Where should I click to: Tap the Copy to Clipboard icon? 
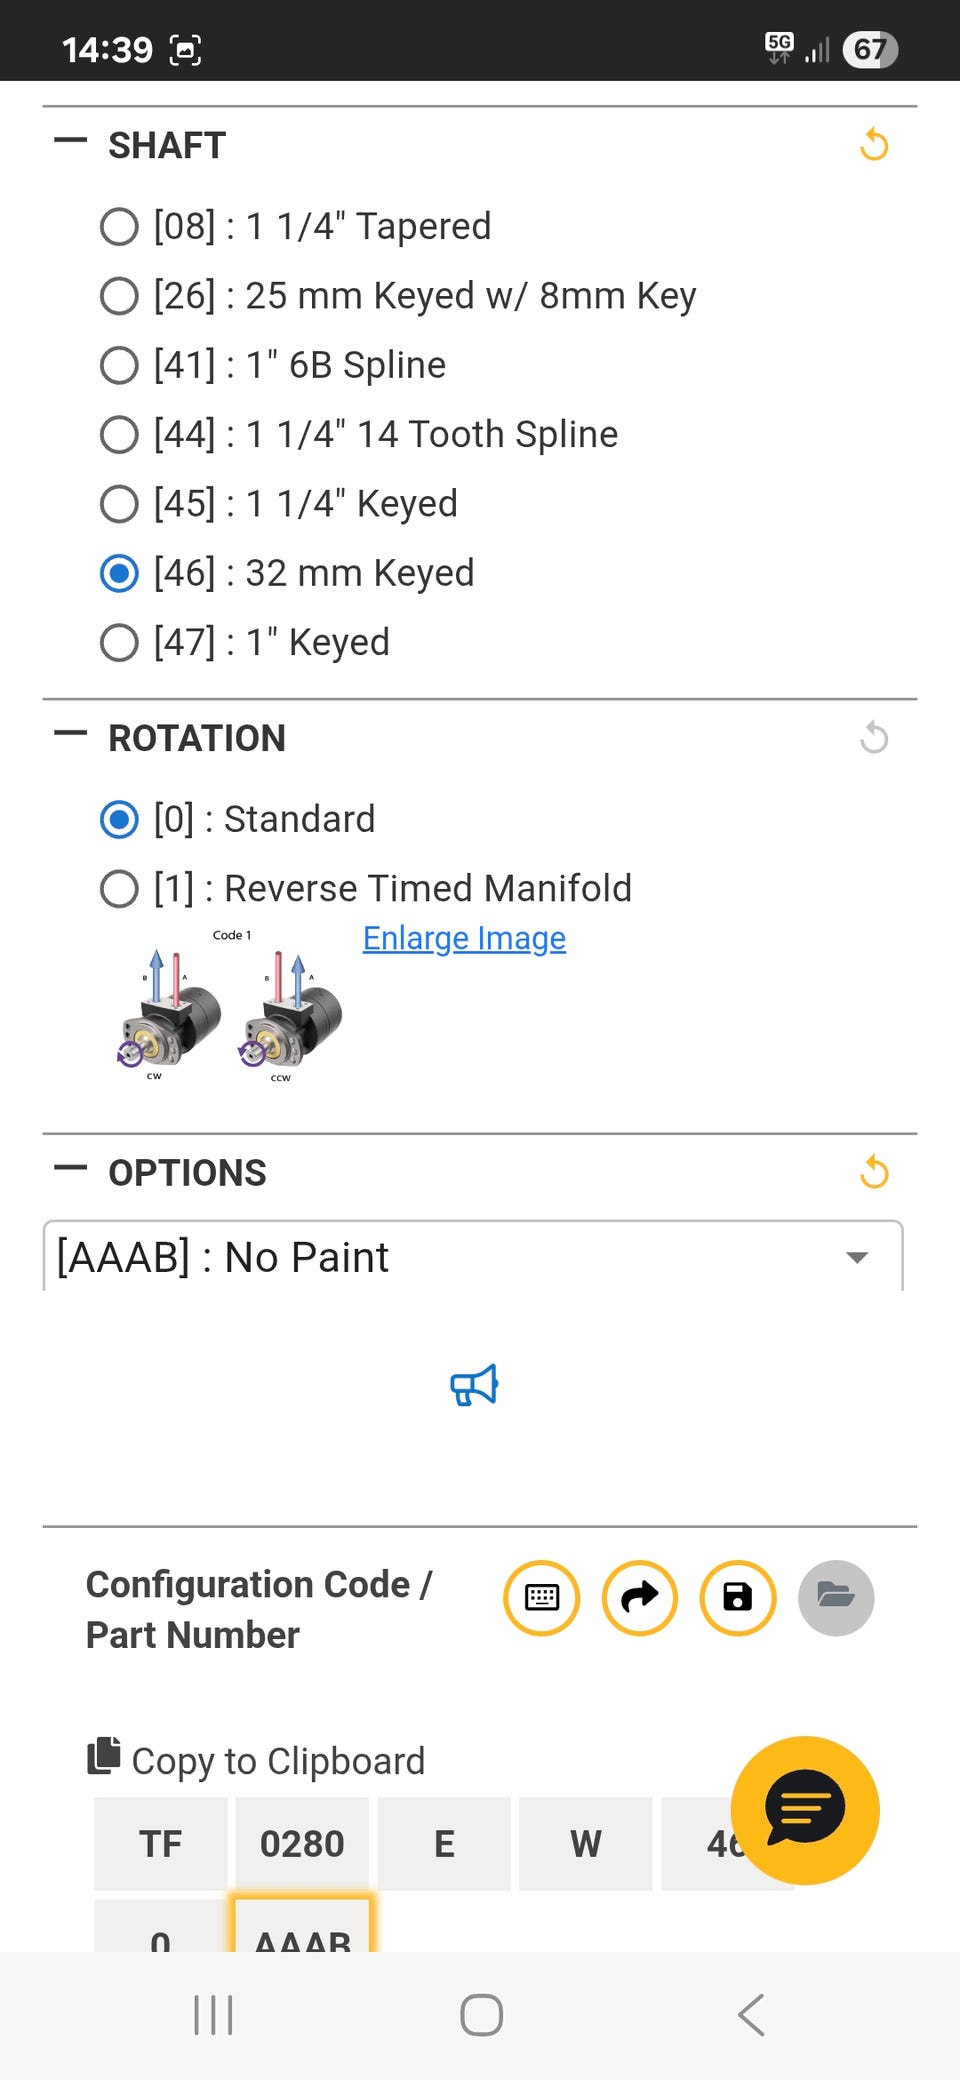coord(104,1756)
